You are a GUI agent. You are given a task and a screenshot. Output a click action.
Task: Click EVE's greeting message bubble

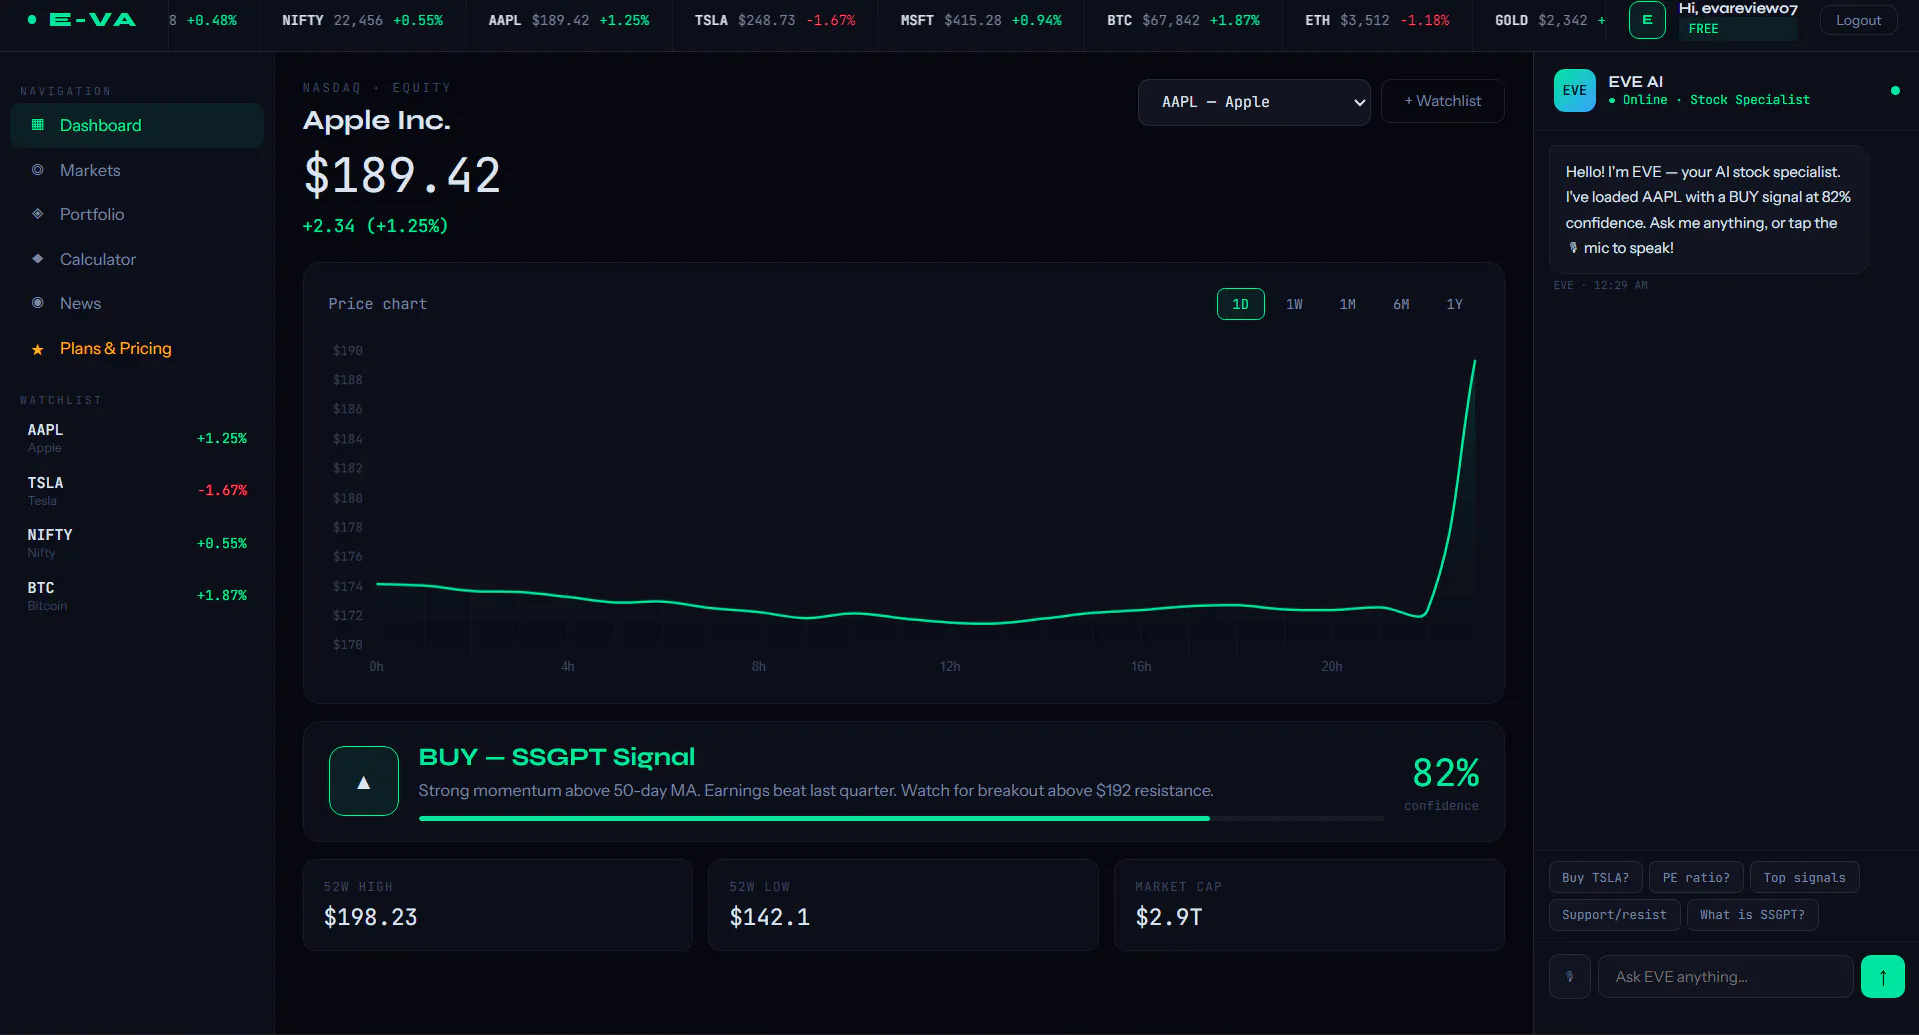pos(1708,210)
